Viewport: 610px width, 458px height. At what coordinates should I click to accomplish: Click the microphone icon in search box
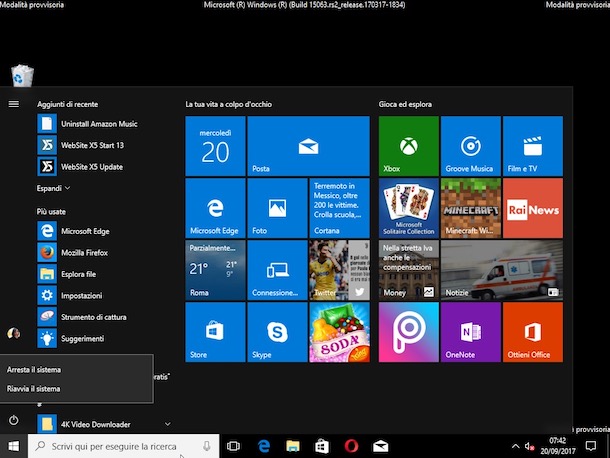207,446
